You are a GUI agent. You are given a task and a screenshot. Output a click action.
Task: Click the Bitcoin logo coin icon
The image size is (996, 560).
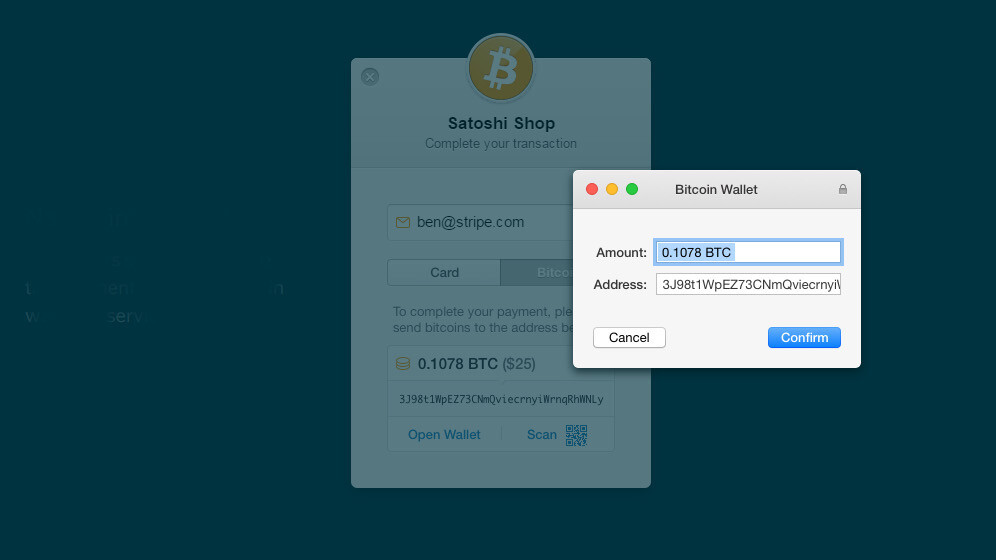tap(501, 68)
